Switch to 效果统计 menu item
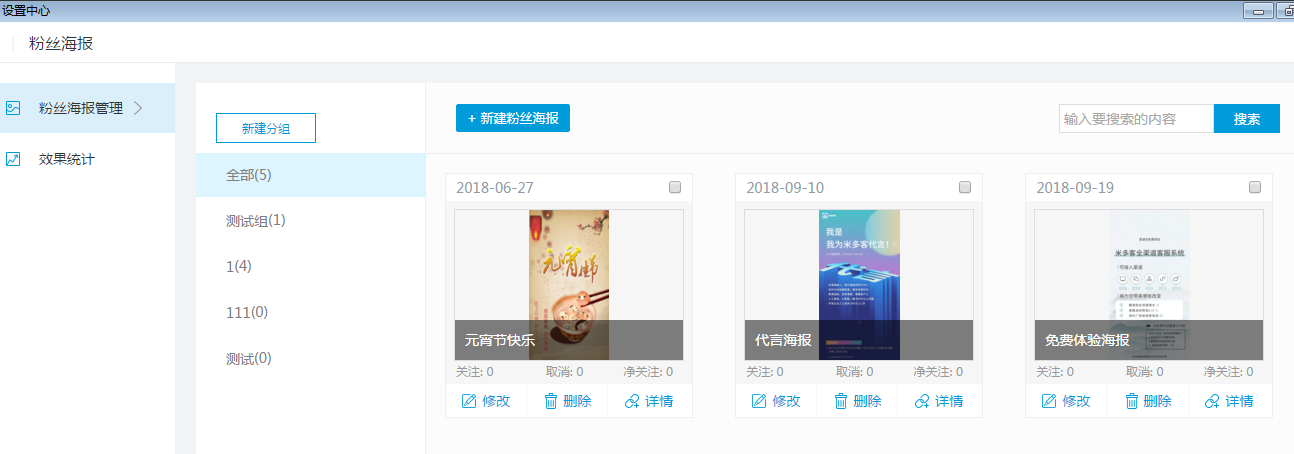Viewport: 1294px width, 454px height. [66, 159]
